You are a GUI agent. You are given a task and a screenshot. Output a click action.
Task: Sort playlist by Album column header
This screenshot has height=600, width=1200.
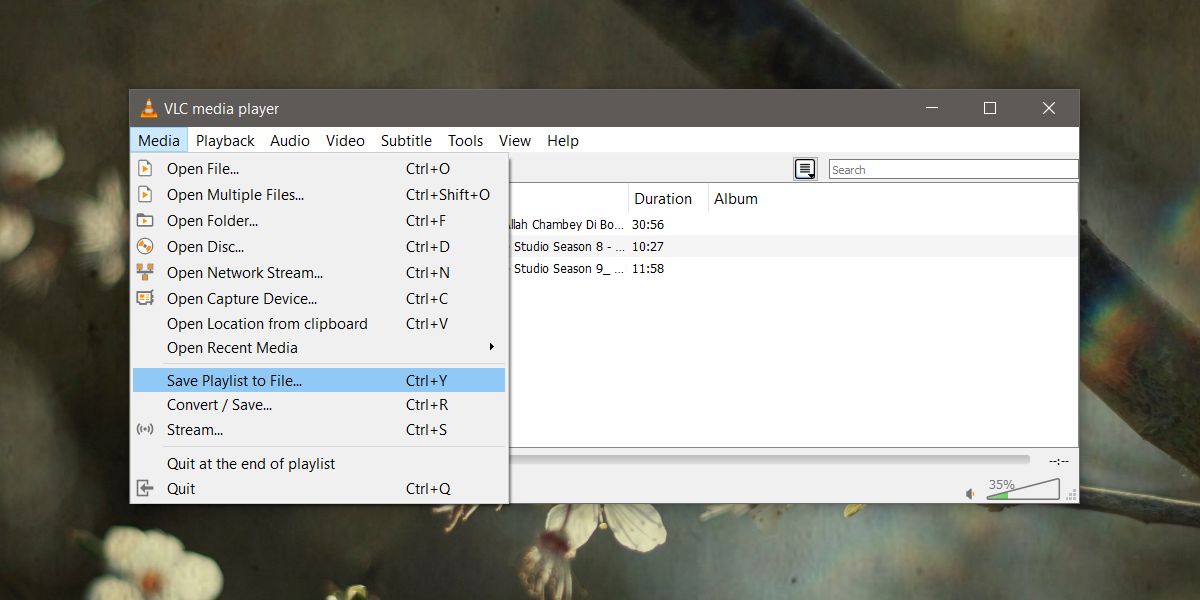[x=893, y=198]
